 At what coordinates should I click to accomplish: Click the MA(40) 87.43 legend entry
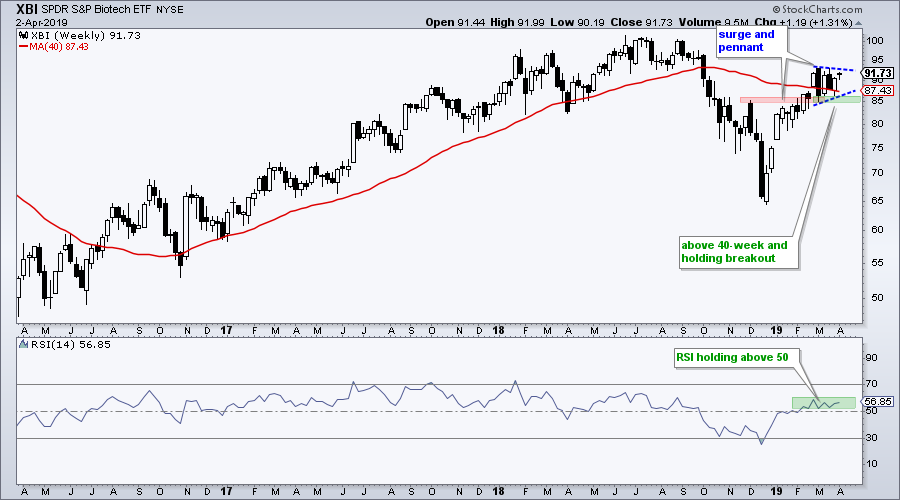click(x=55, y=46)
